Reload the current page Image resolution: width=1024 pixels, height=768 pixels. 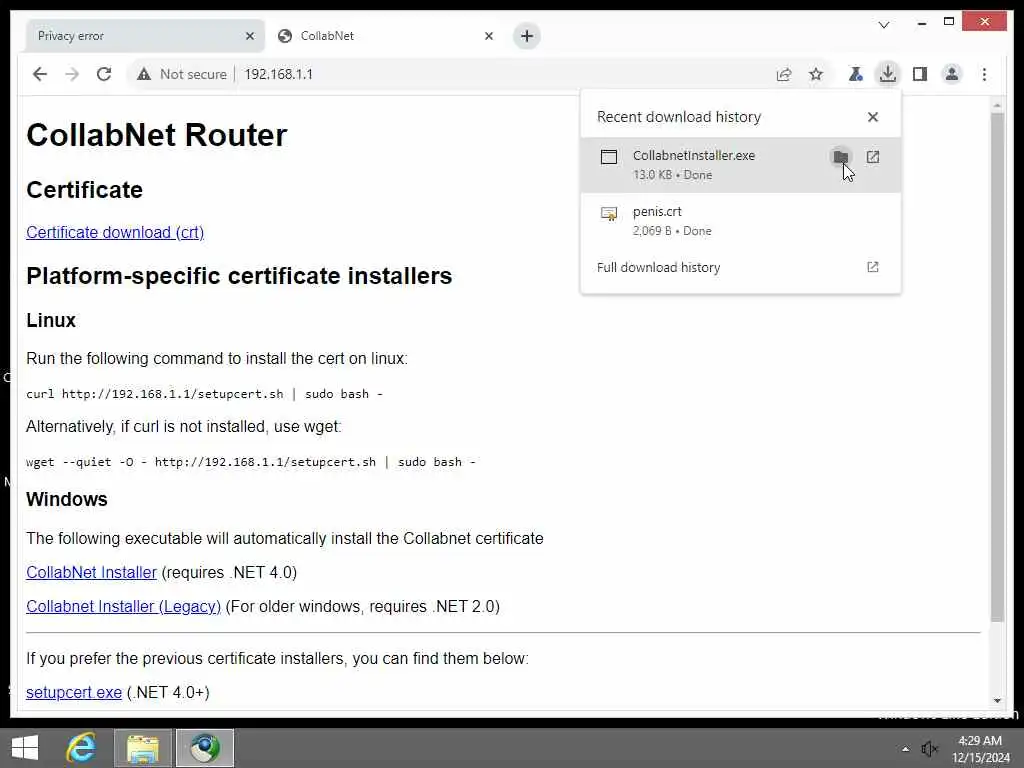click(104, 74)
